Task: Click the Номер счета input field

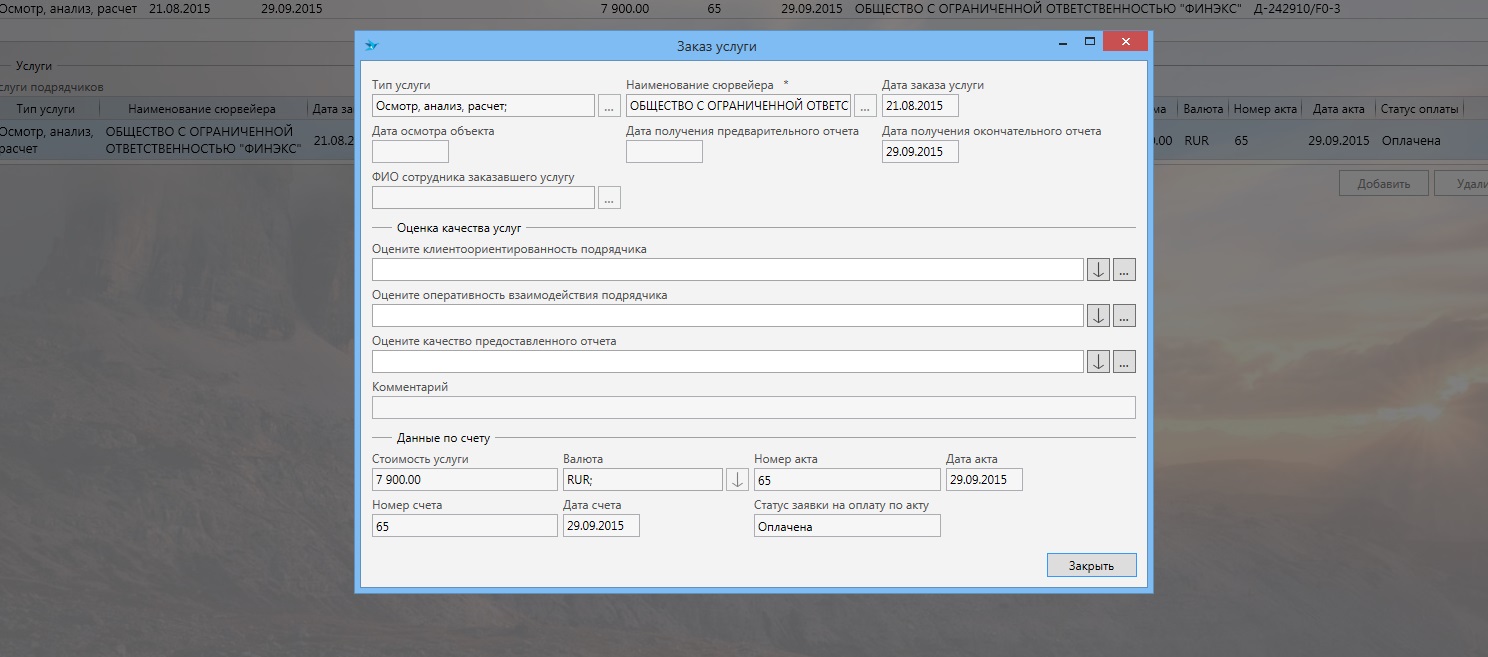Action: click(x=464, y=525)
